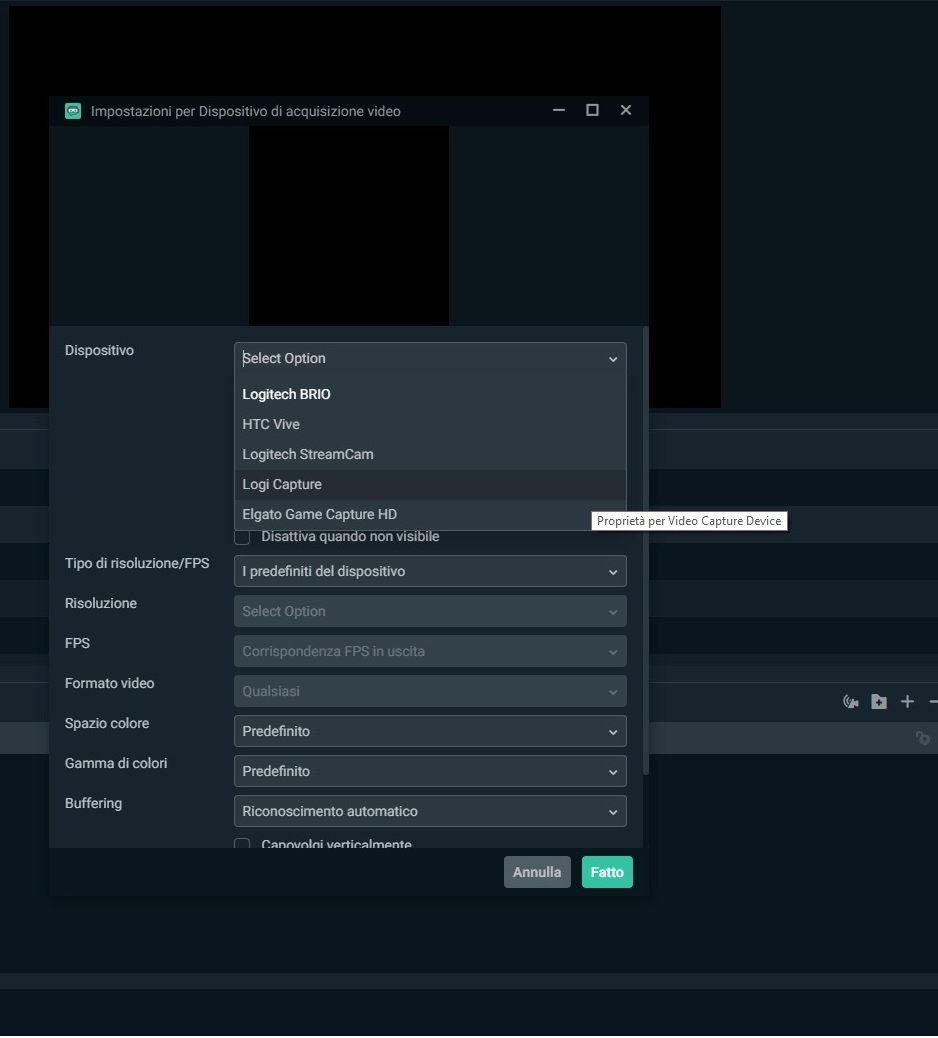Click the settings dialog vertical scrollbar

point(645,551)
